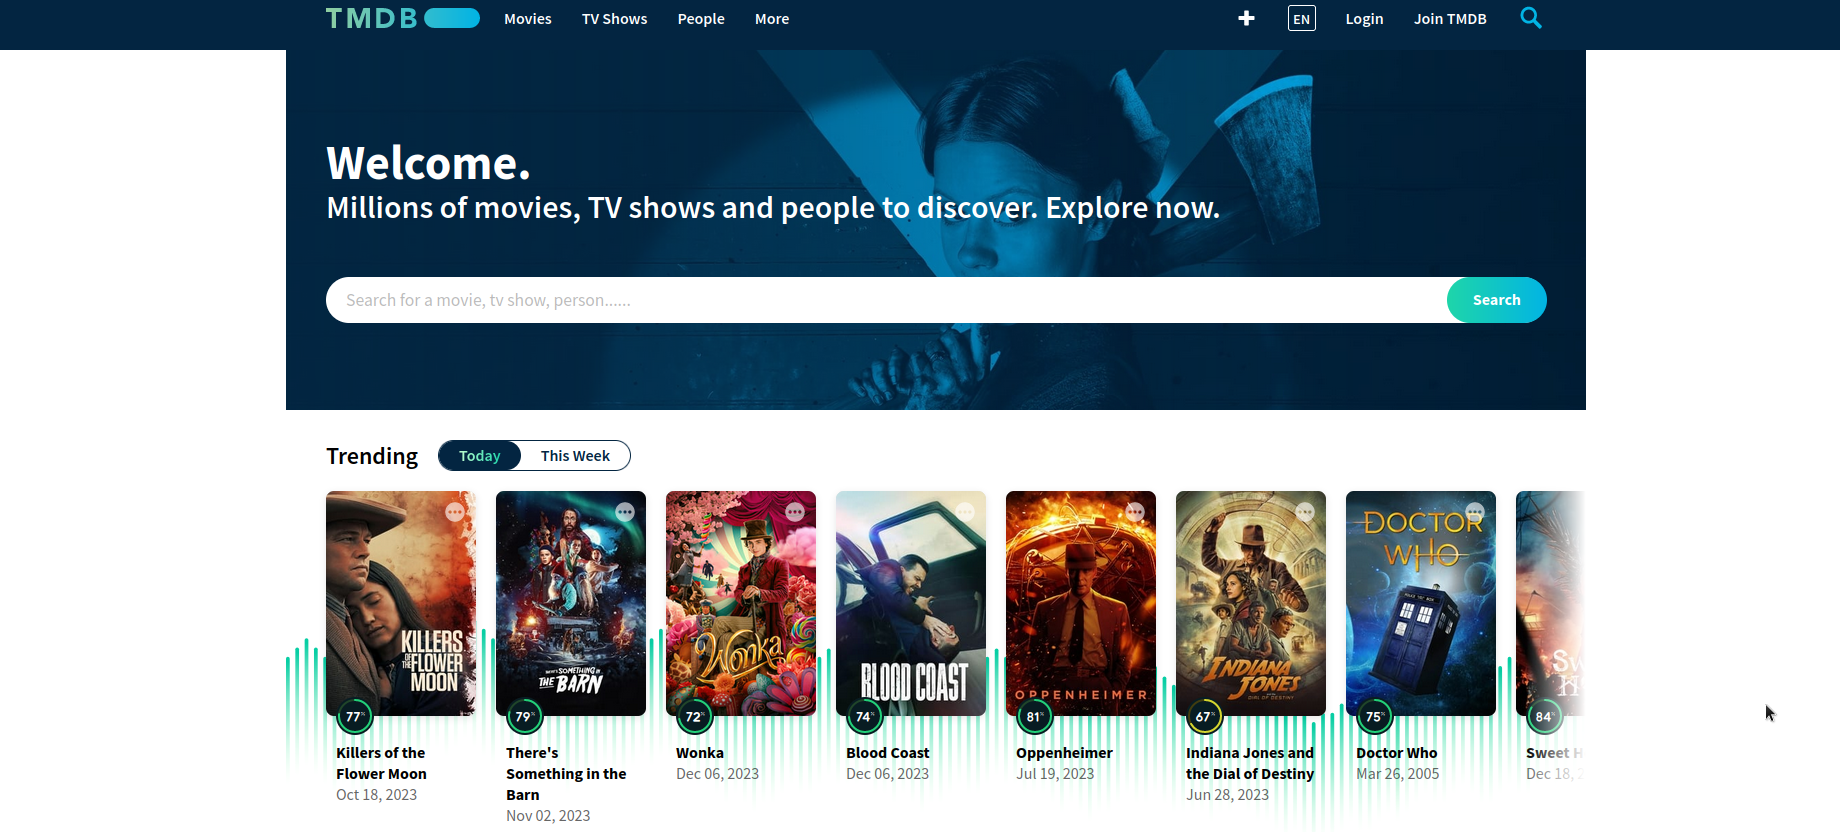The image size is (1840, 832).
Task: Open the Doctor Who poster
Action: 1421,603
